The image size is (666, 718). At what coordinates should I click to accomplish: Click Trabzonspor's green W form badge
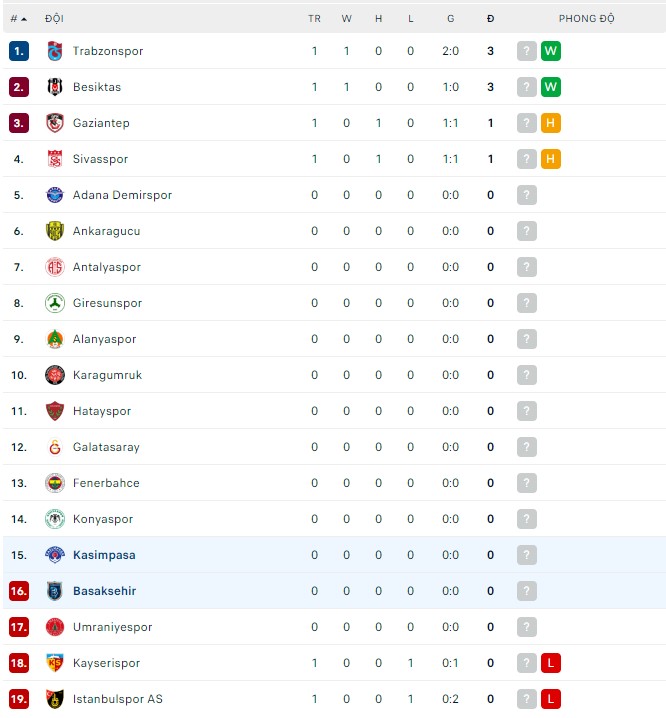[550, 51]
